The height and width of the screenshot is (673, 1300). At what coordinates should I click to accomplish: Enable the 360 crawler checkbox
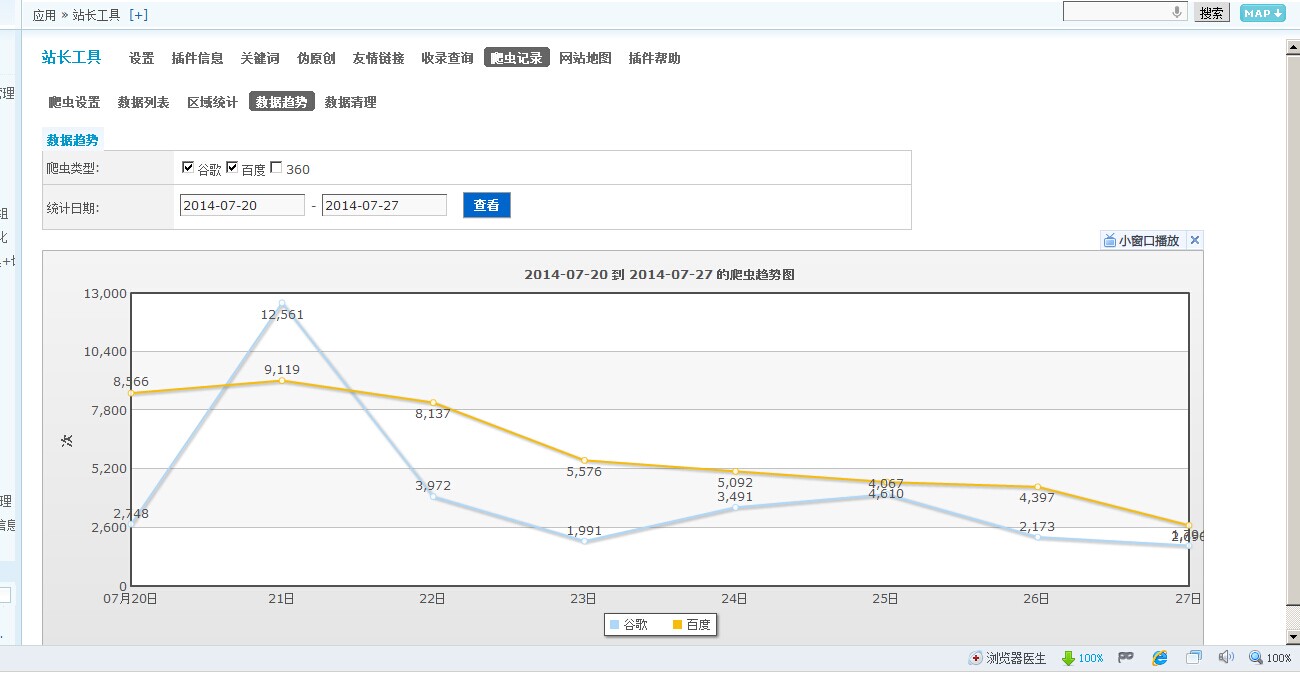pyautogui.click(x=276, y=167)
